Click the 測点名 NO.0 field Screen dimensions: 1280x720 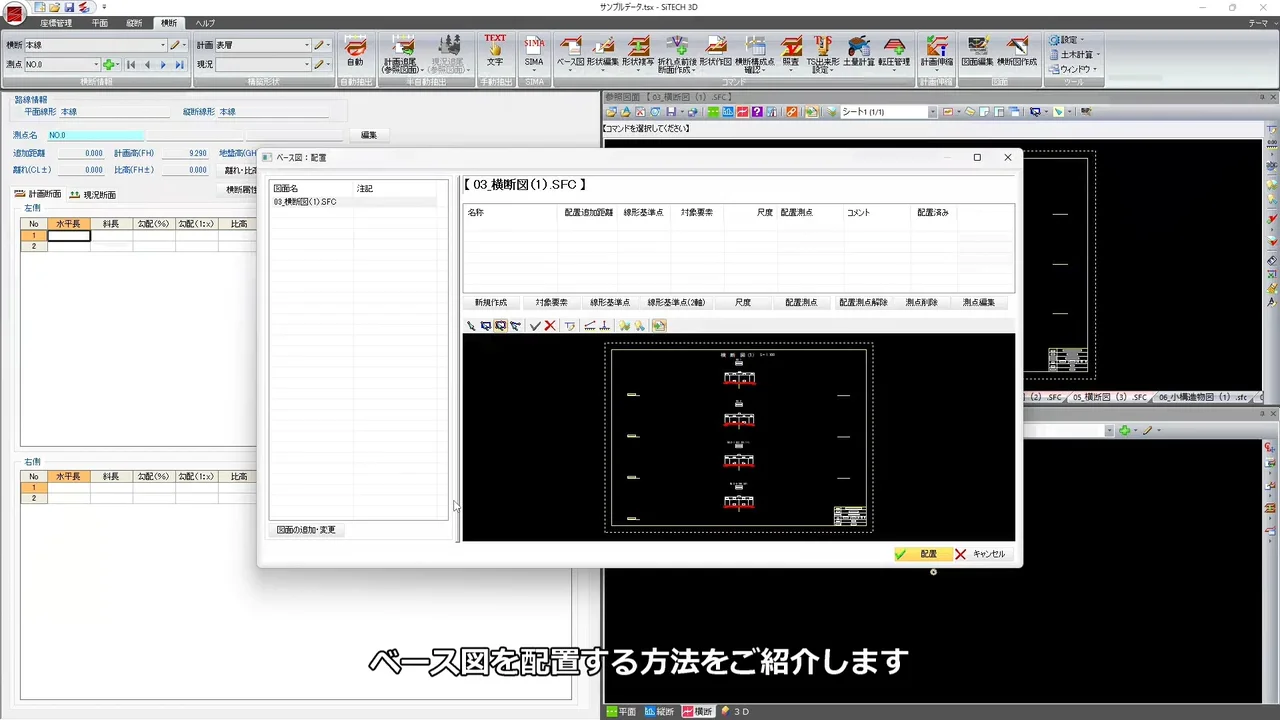pyautogui.click(x=96, y=135)
